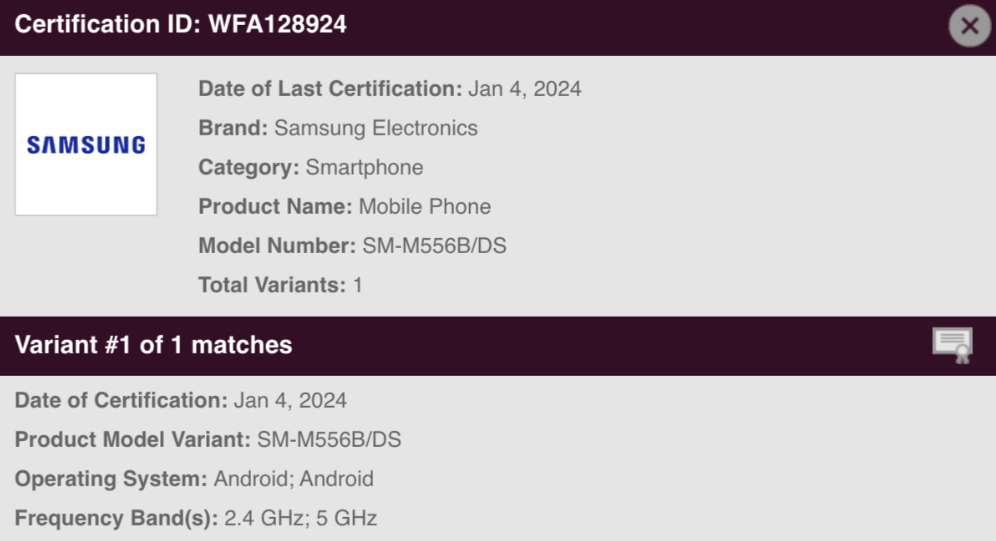Click the Mobile Phone product name value
Viewport: 996px width, 541px height.
click(425, 207)
